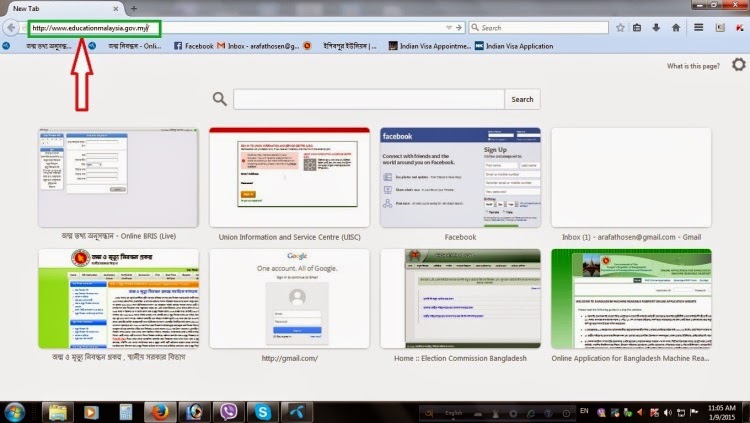Open the Firefox hamburger menu
The image size is (750, 423).
tap(698, 28)
